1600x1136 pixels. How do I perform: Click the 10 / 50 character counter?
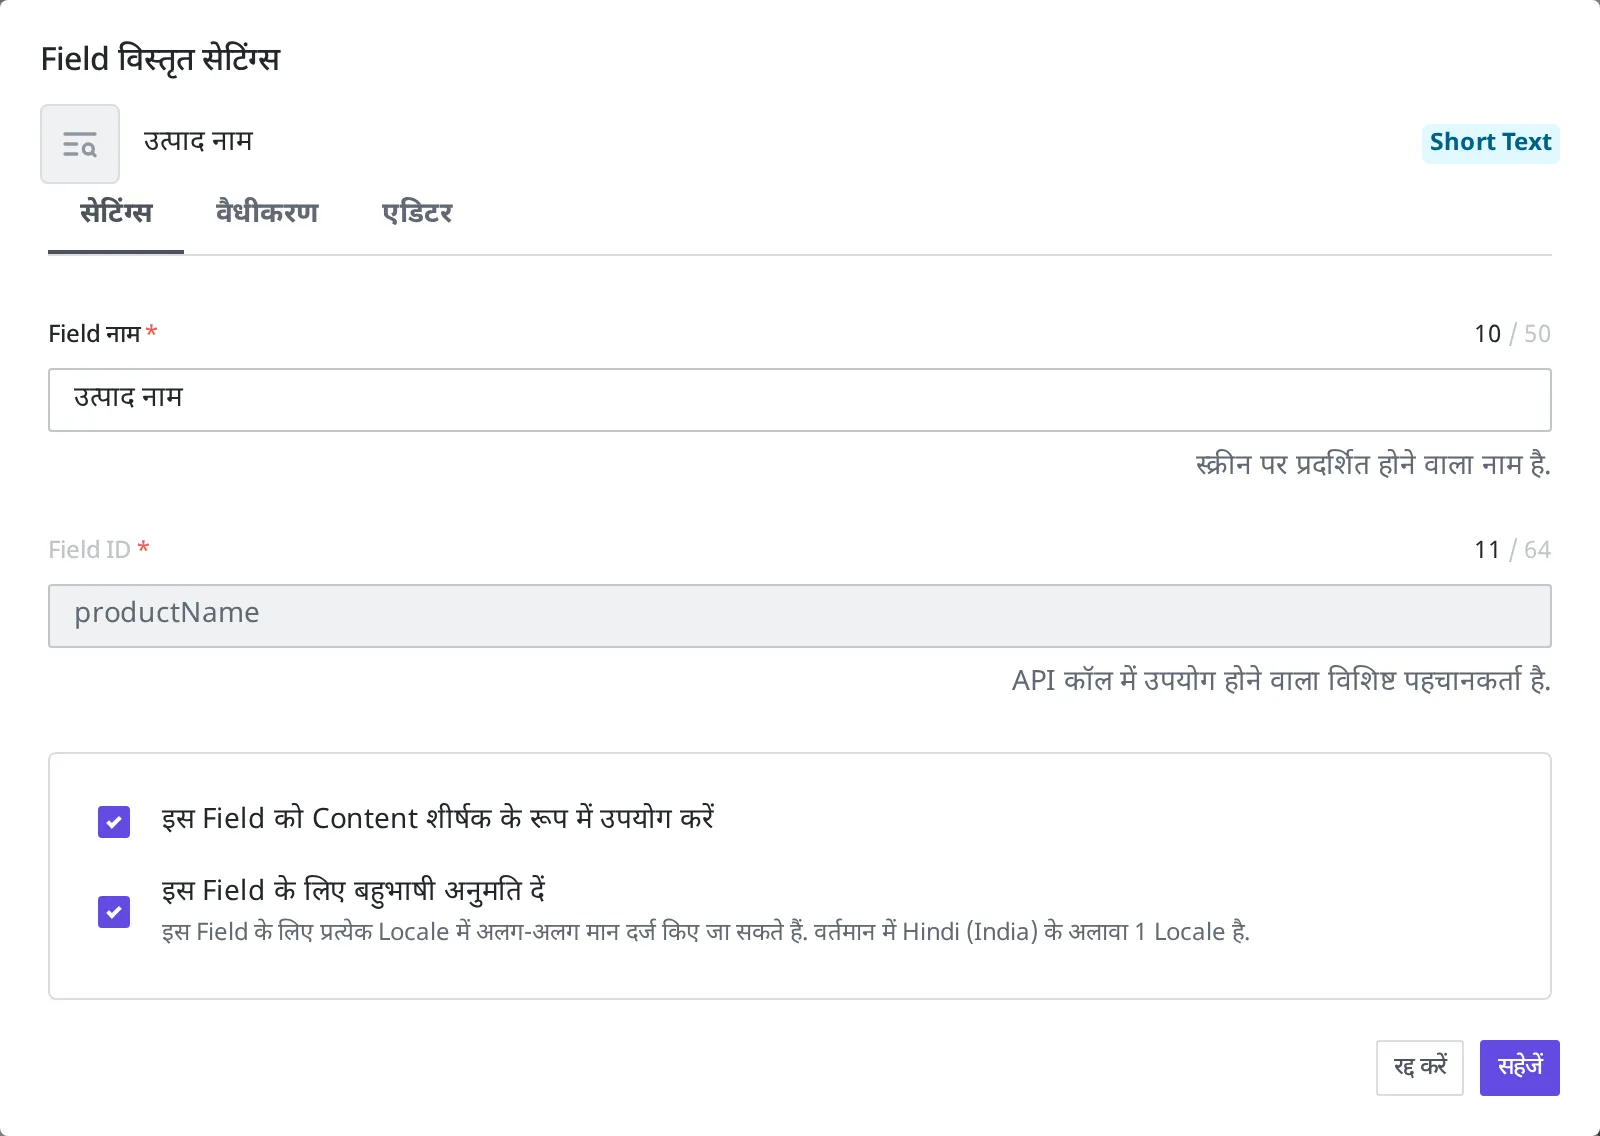tap(1512, 334)
